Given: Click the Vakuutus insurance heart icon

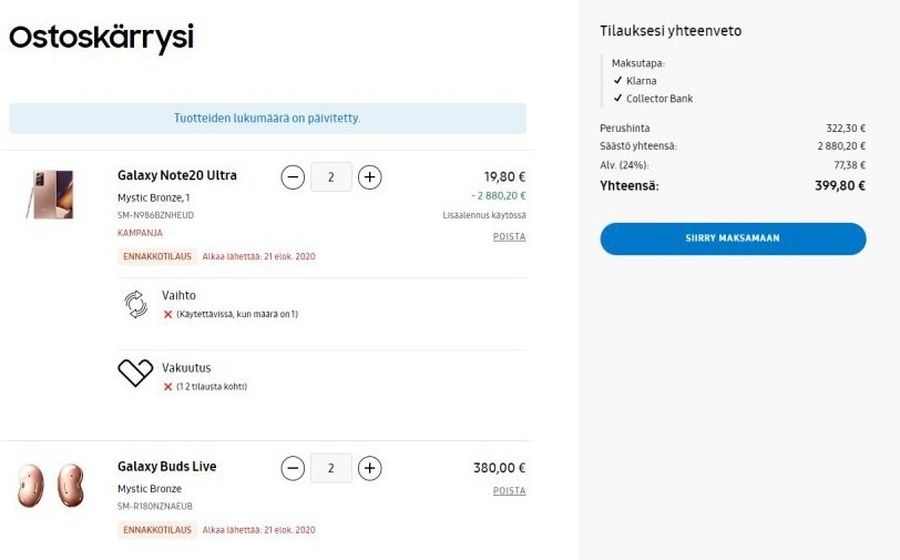Looking at the screenshot, I should pos(136,373).
